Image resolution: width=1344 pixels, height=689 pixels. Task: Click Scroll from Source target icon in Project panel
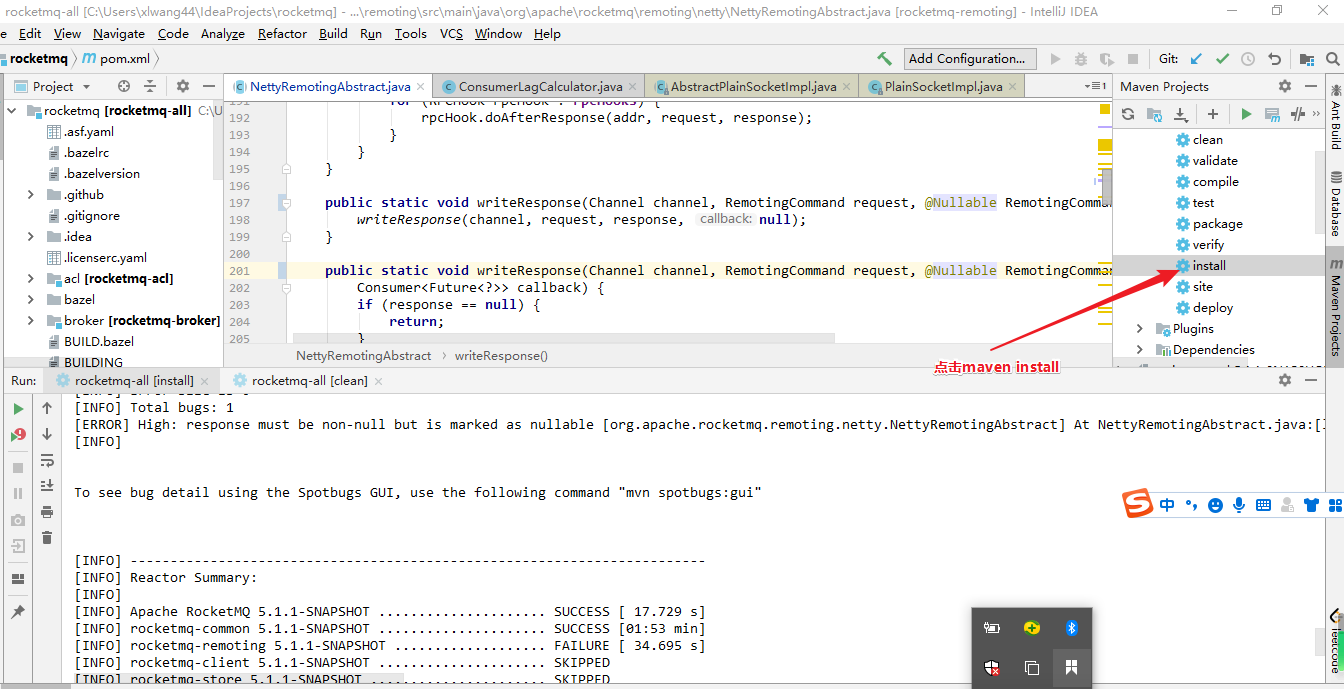click(124, 86)
